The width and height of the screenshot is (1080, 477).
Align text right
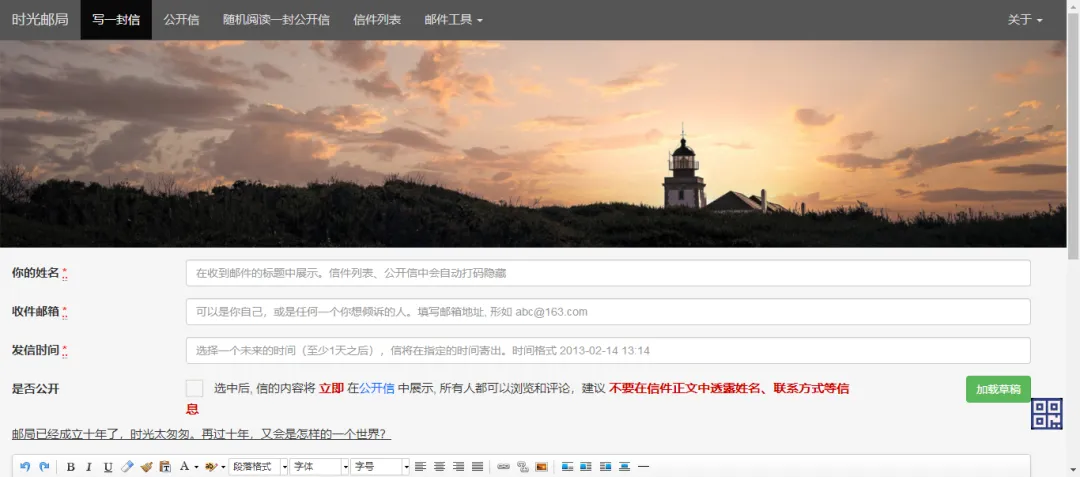tap(459, 467)
